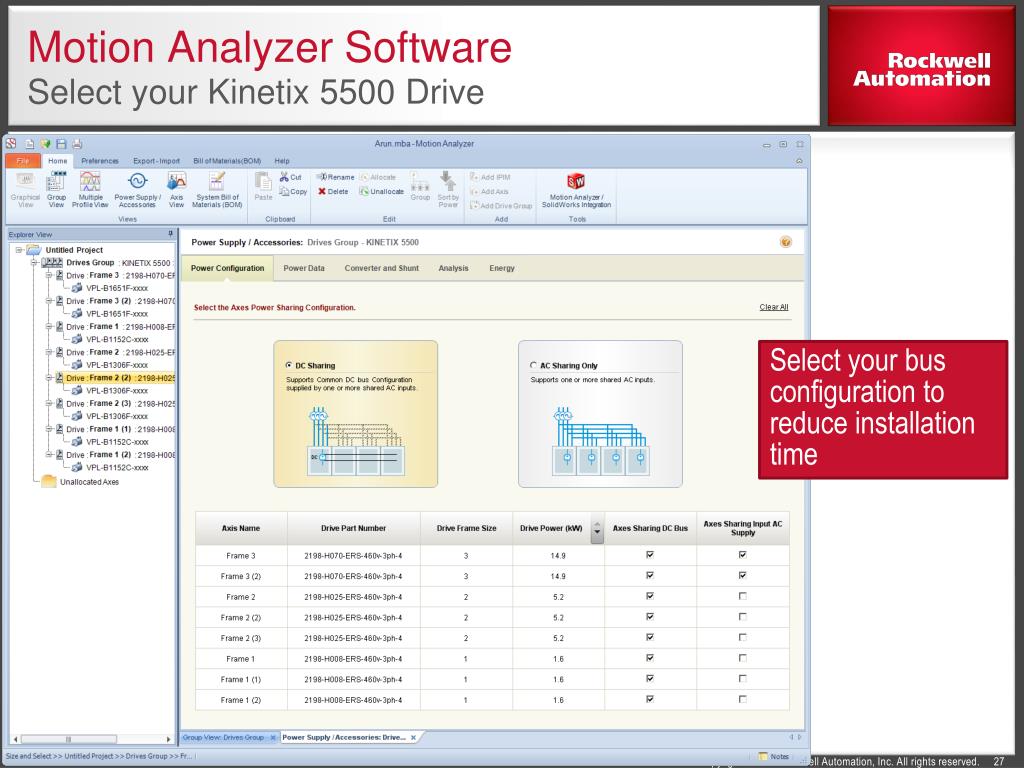Uncheck Axes Sharing DC Bus for Frame 3 (2)

click(x=650, y=575)
